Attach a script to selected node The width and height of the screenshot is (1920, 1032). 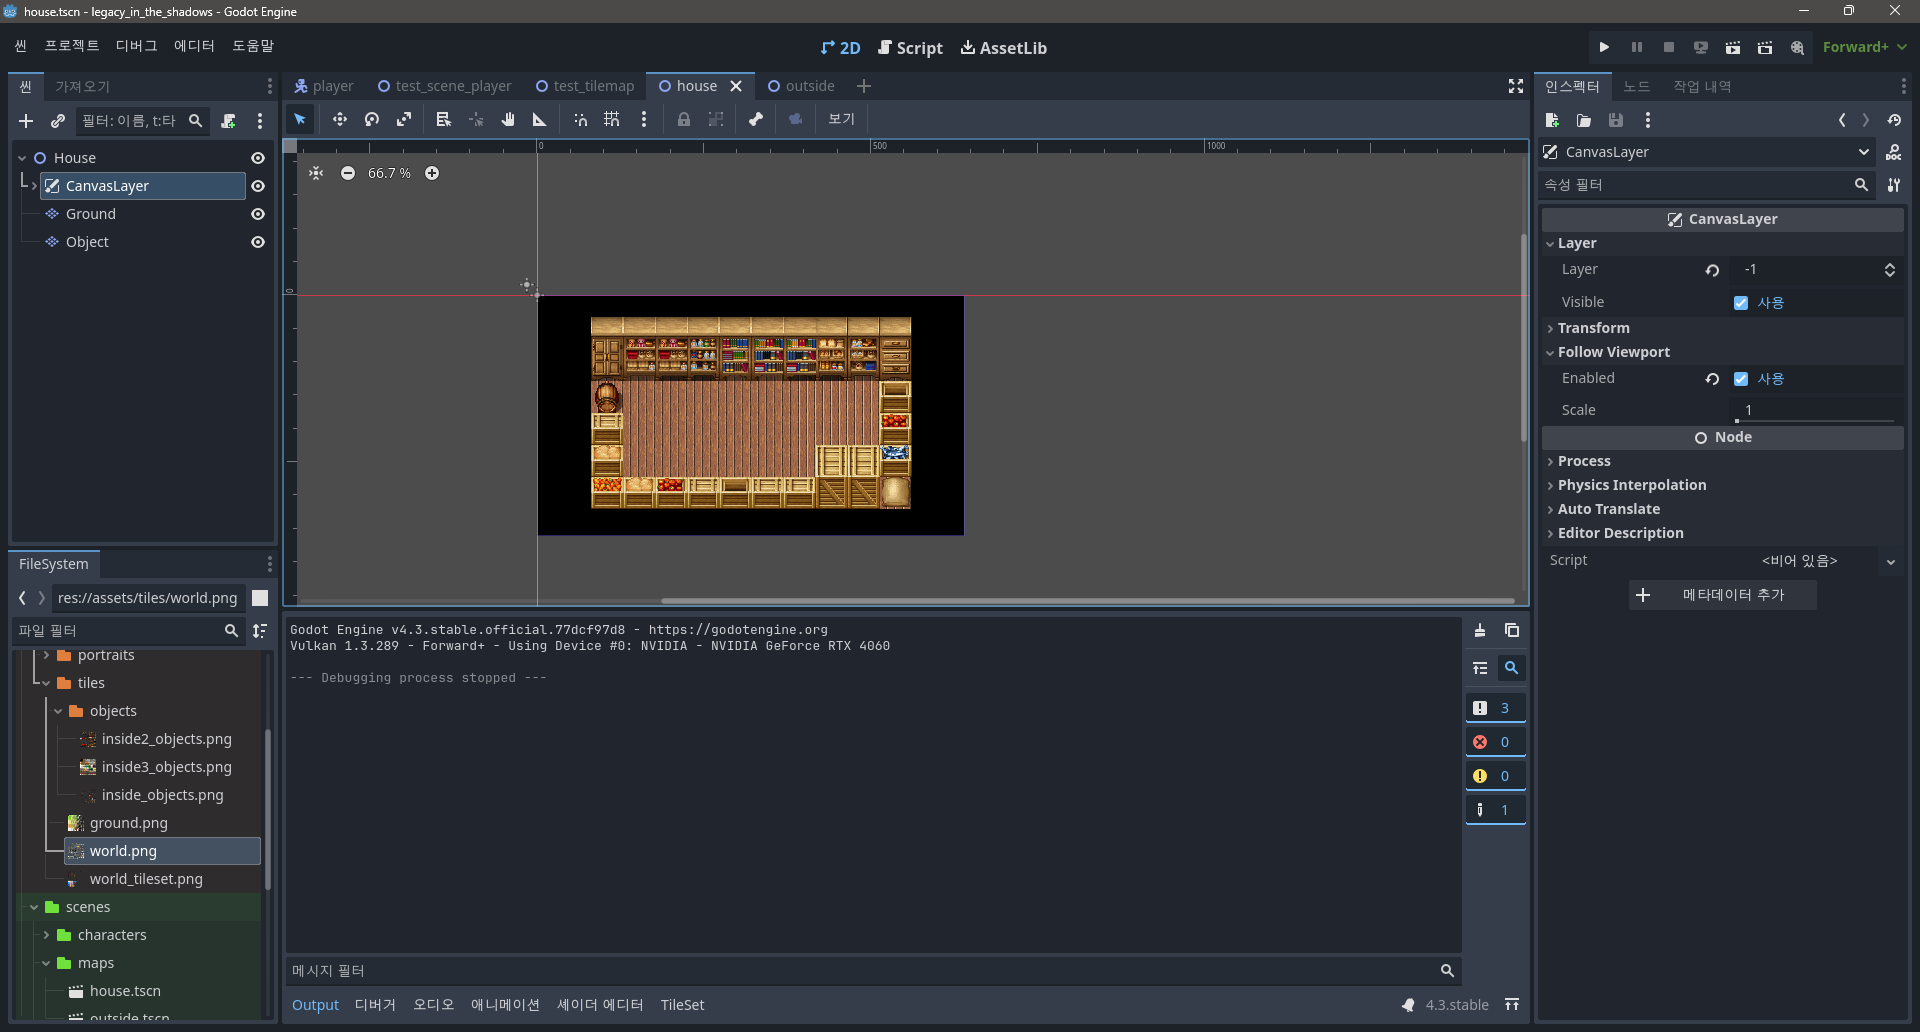(228, 121)
